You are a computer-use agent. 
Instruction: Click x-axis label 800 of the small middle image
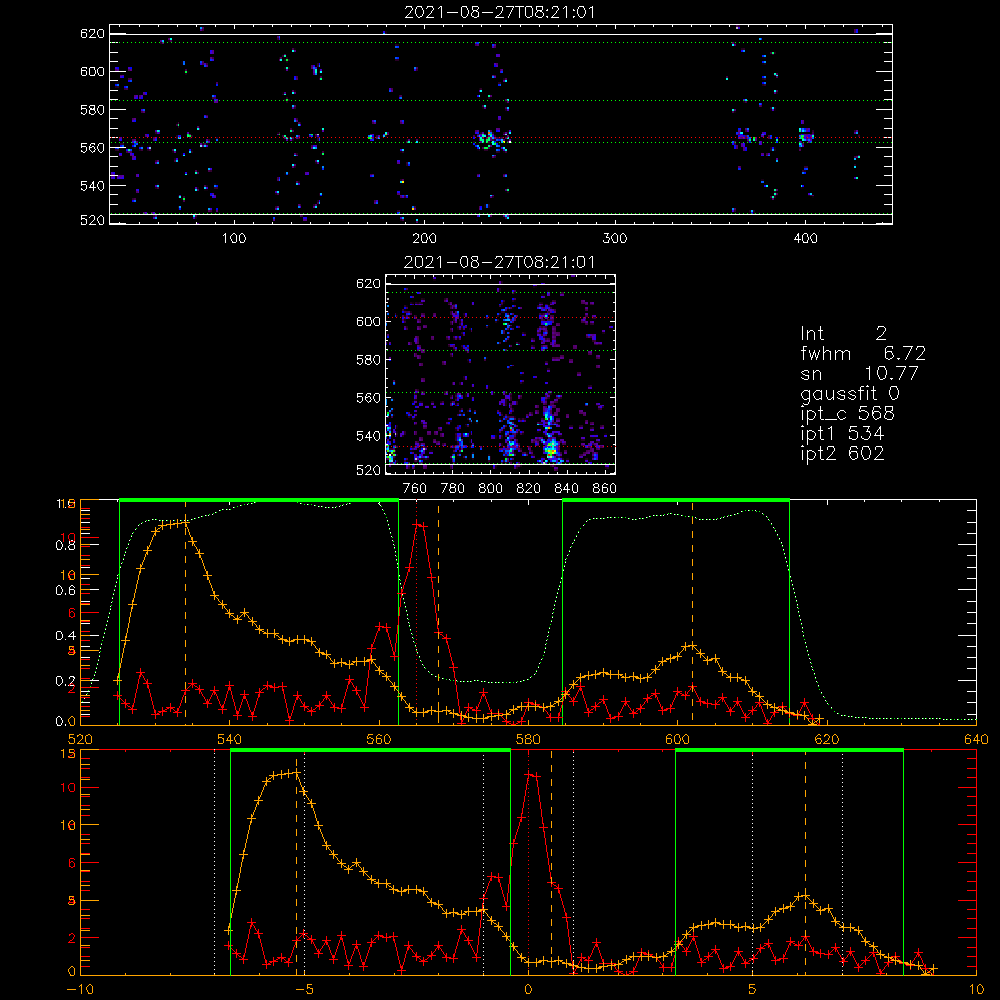490,489
